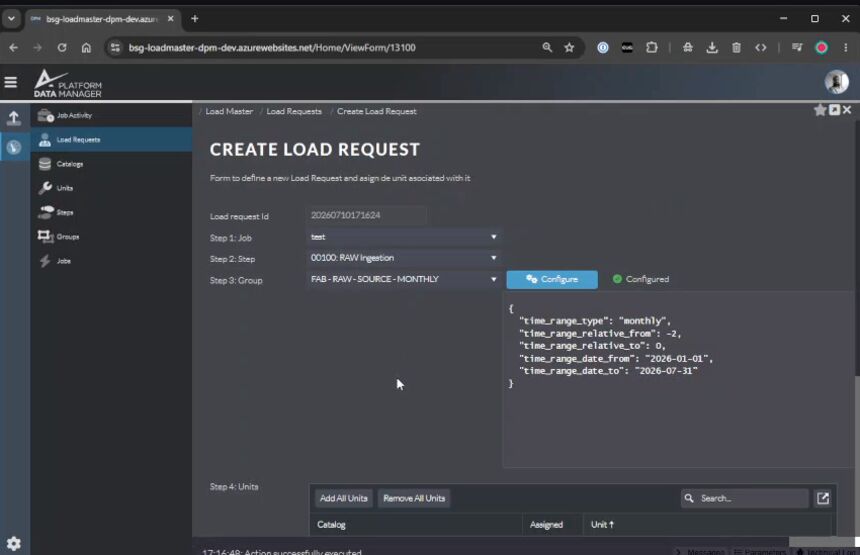The width and height of the screenshot is (860, 555).
Task: Click Add All Units button
Action: coord(343,498)
